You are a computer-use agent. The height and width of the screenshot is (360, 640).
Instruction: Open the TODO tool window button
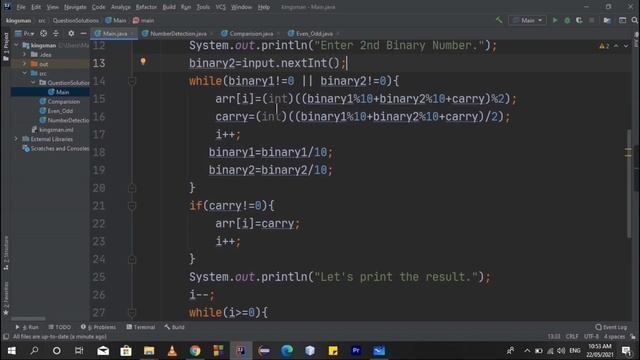pos(60,327)
